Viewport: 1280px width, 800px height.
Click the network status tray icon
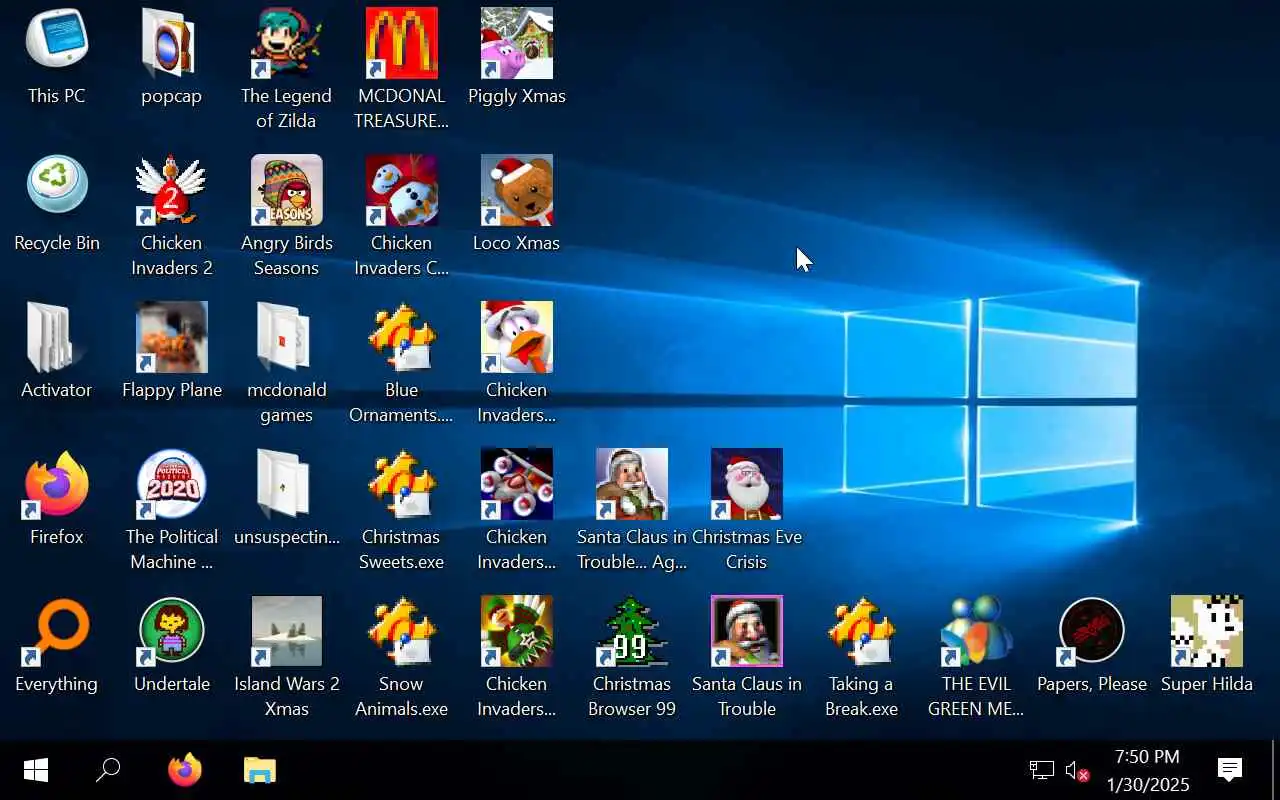(x=1042, y=770)
